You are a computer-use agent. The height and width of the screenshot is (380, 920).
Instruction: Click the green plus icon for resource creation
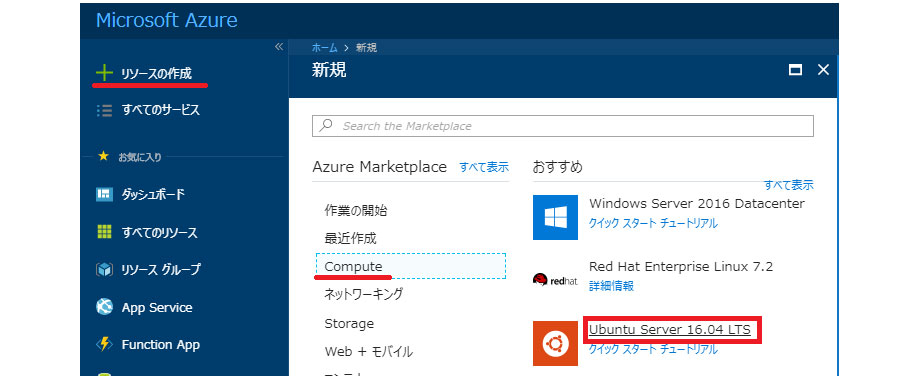click(x=104, y=73)
